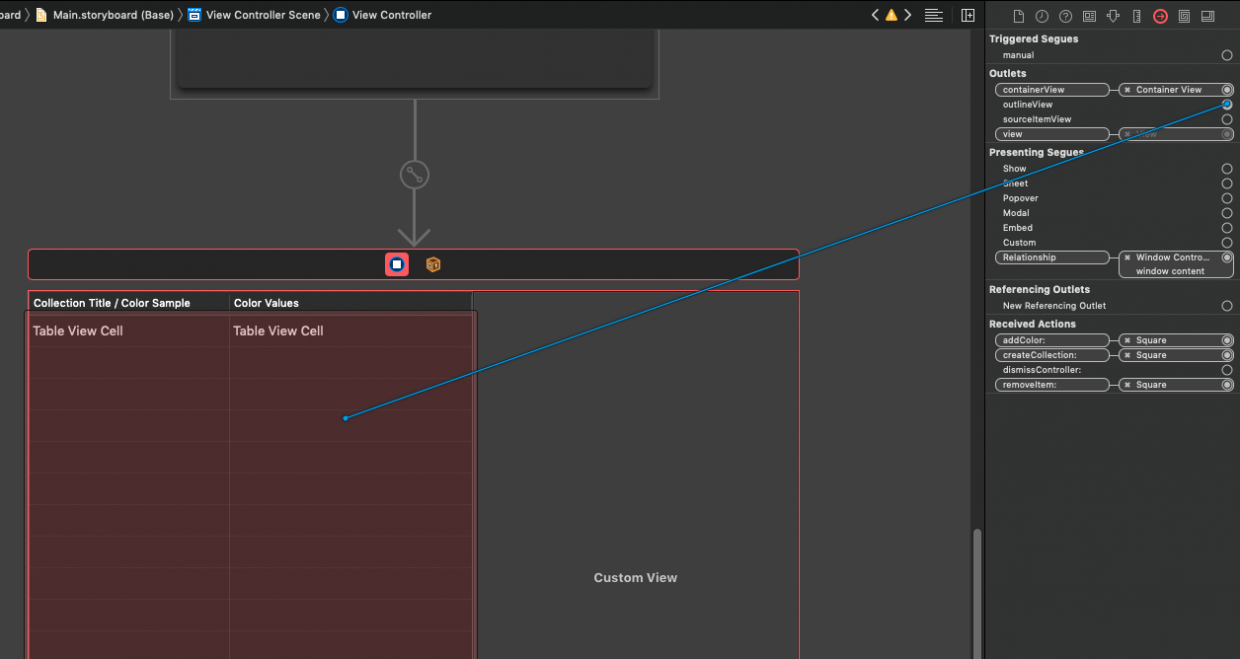Connect the sourceItemView outlet circle

[1227, 119]
